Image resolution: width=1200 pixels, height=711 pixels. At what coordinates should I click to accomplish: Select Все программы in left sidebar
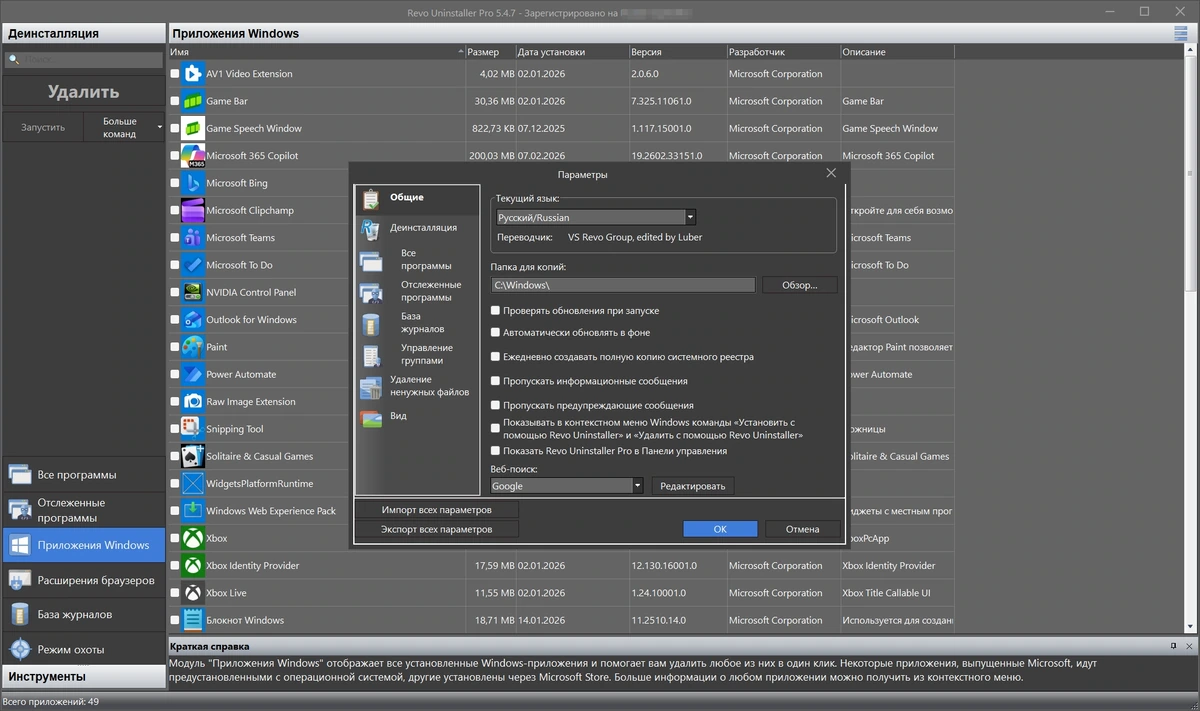click(83, 474)
